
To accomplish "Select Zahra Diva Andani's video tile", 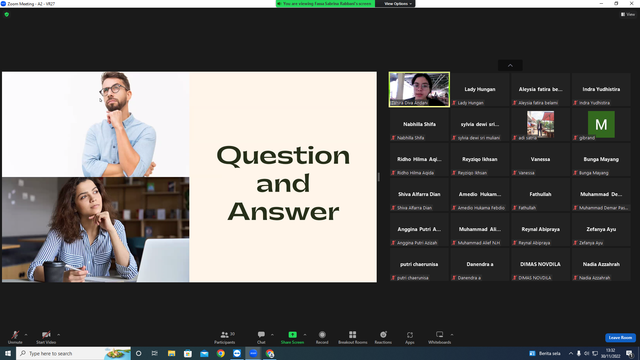I will [x=419, y=89].
